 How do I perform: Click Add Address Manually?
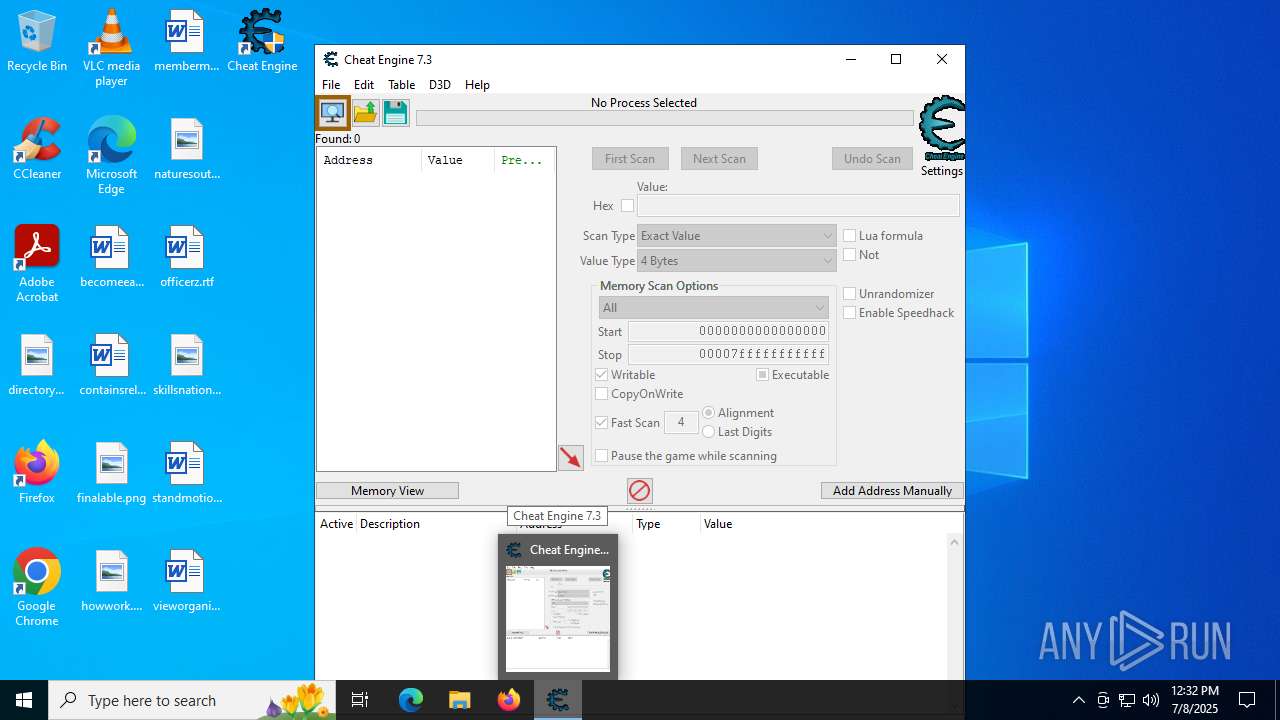pos(892,491)
